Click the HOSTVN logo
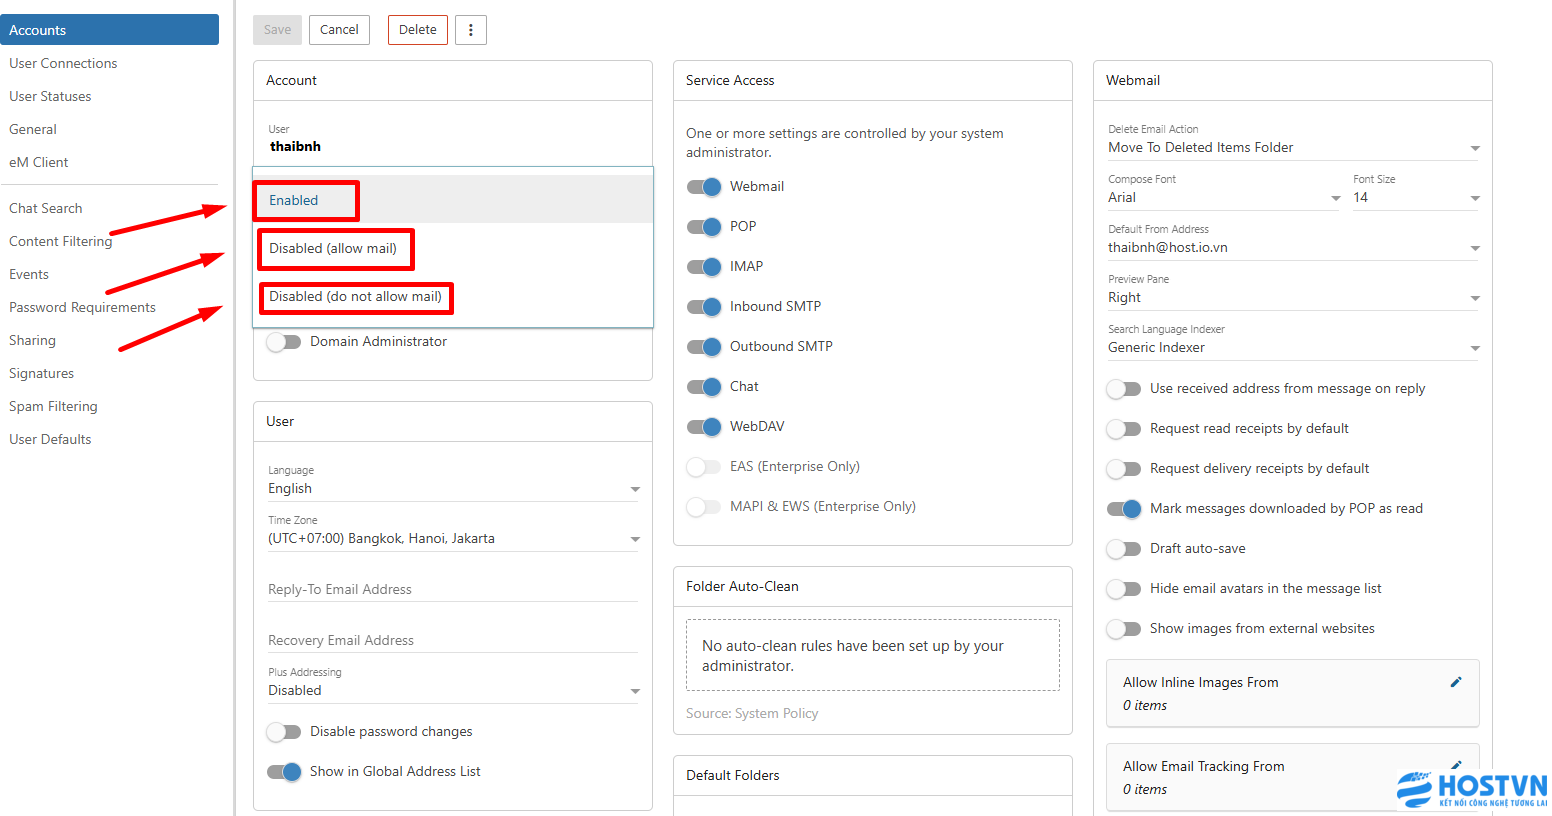Image resolution: width=1552 pixels, height=816 pixels. (x=1471, y=790)
